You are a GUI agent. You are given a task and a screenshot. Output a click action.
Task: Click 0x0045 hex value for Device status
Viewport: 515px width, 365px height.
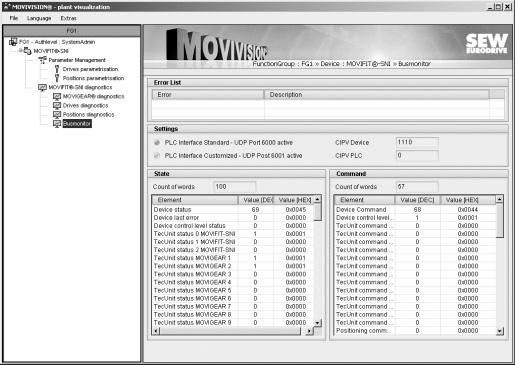(296, 210)
